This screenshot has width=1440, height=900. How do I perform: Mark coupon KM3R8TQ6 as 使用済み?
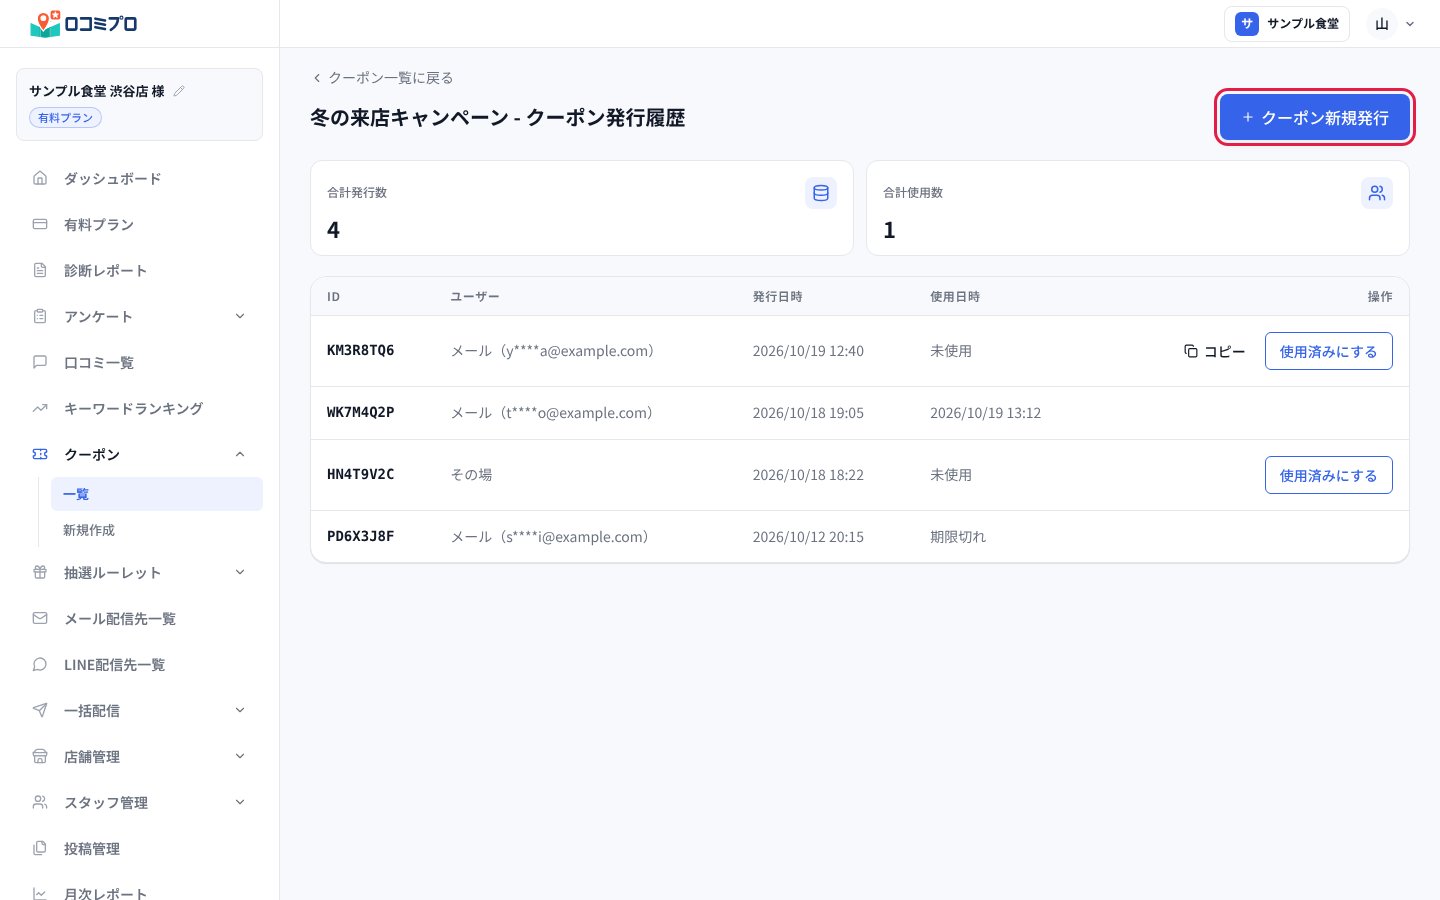coord(1328,351)
